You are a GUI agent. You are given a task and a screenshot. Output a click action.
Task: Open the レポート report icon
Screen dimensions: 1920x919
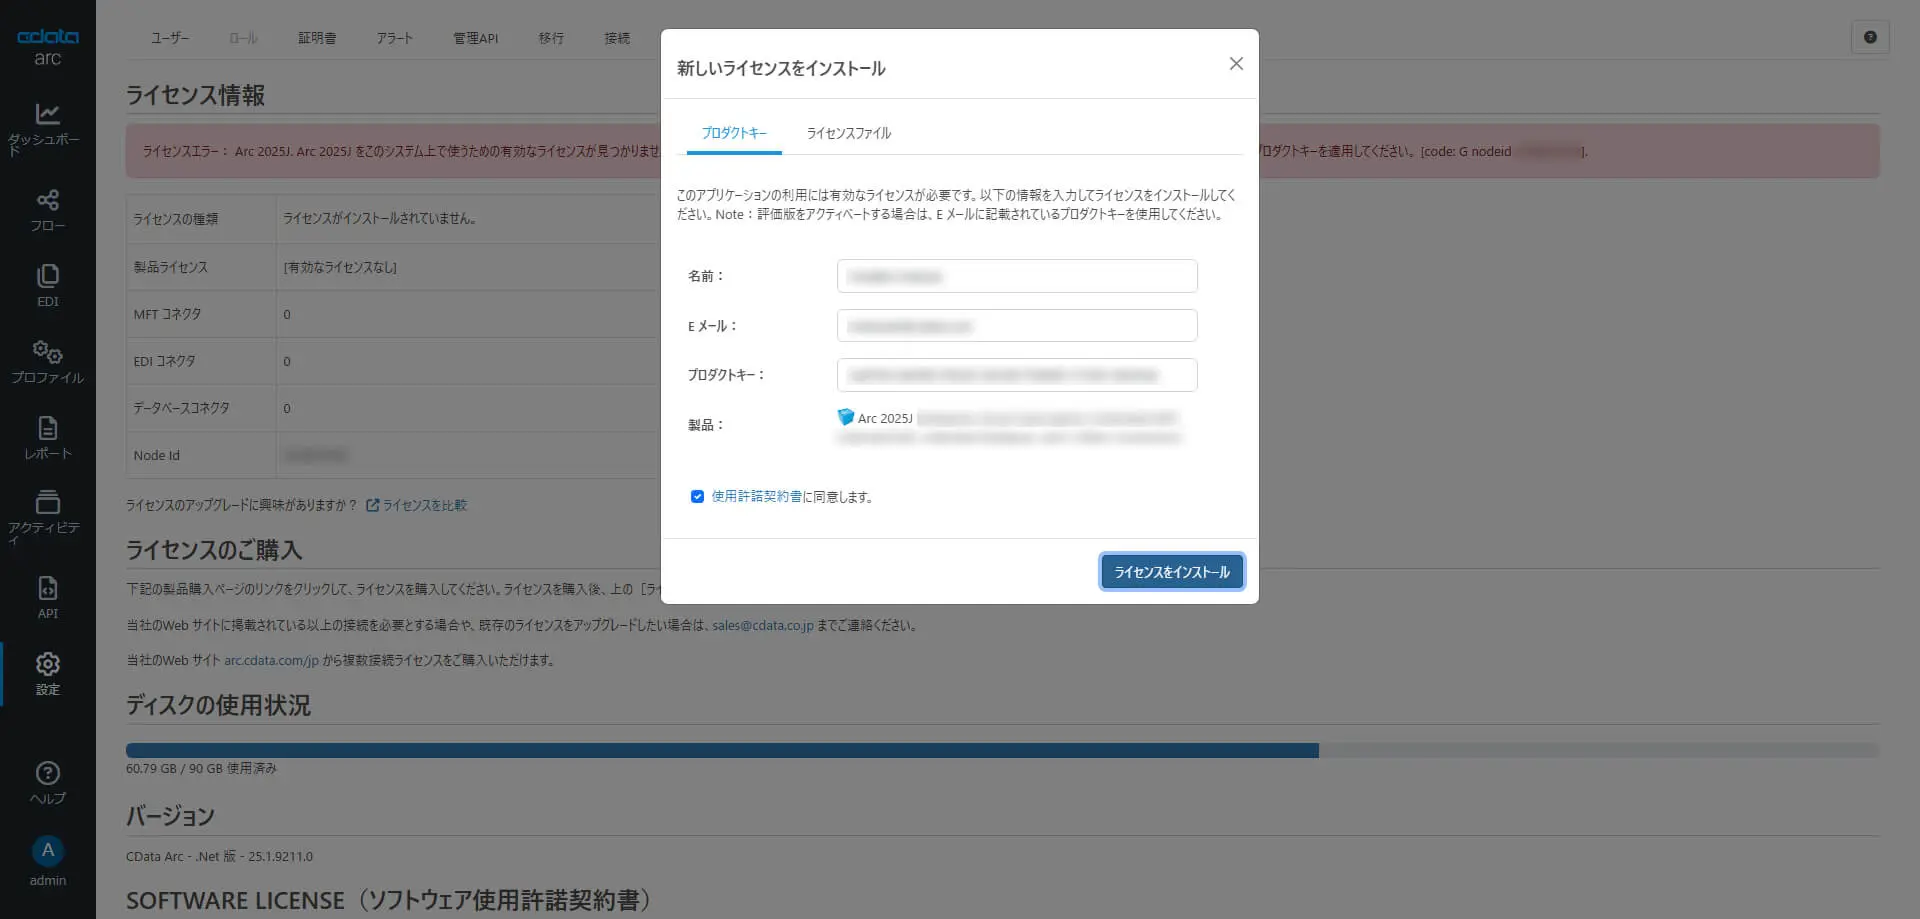47,428
